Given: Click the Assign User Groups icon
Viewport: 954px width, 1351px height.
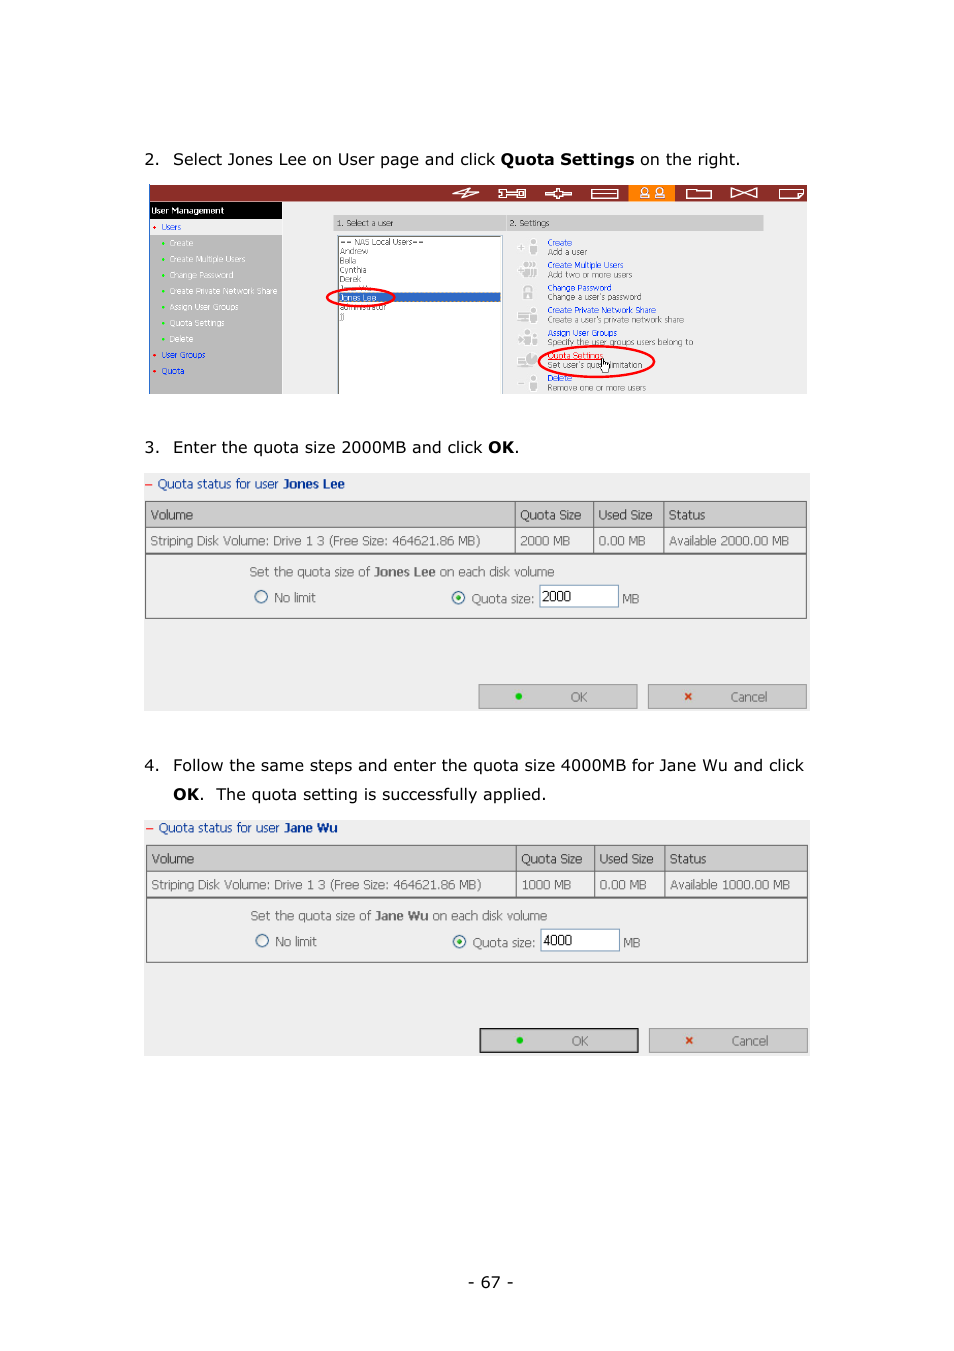Looking at the screenshot, I should coord(529,337).
